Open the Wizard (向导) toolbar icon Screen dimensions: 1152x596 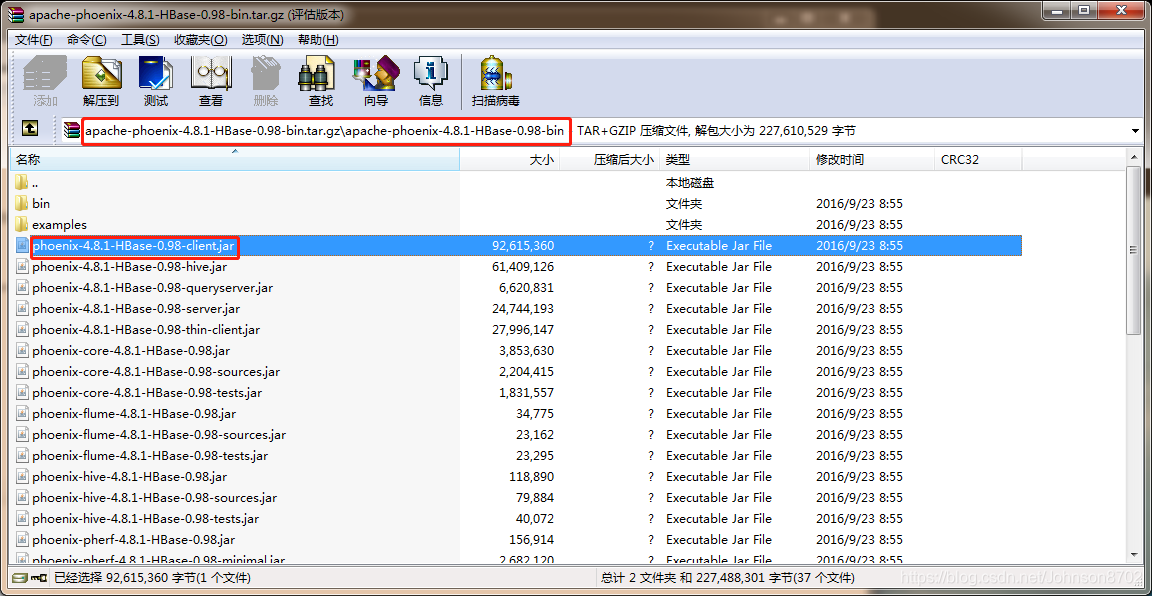pos(376,73)
